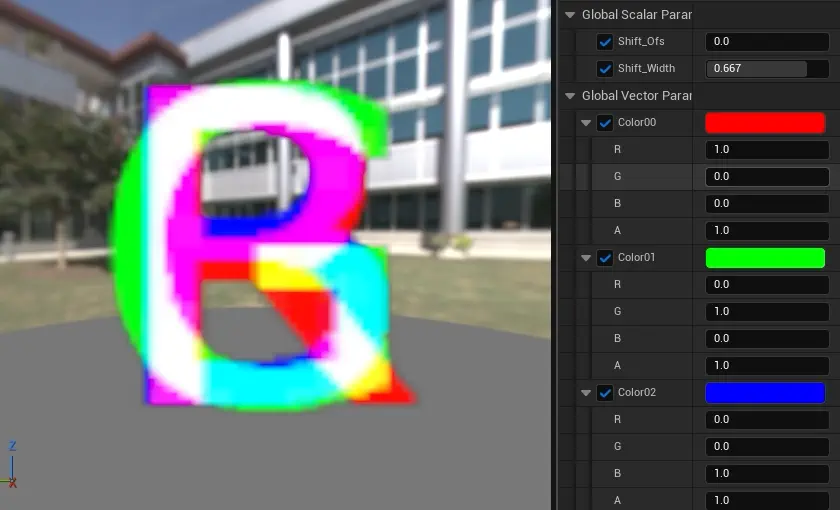Image resolution: width=840 pixels, height=510 pixels.
Task: Select the Color00 G channel field
Action: click(767, 177)
